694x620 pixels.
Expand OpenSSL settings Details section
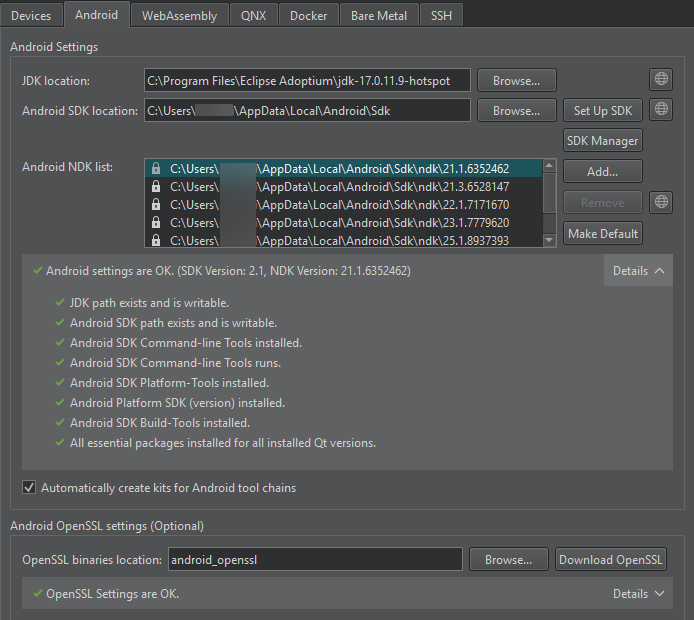coord(638,593)
